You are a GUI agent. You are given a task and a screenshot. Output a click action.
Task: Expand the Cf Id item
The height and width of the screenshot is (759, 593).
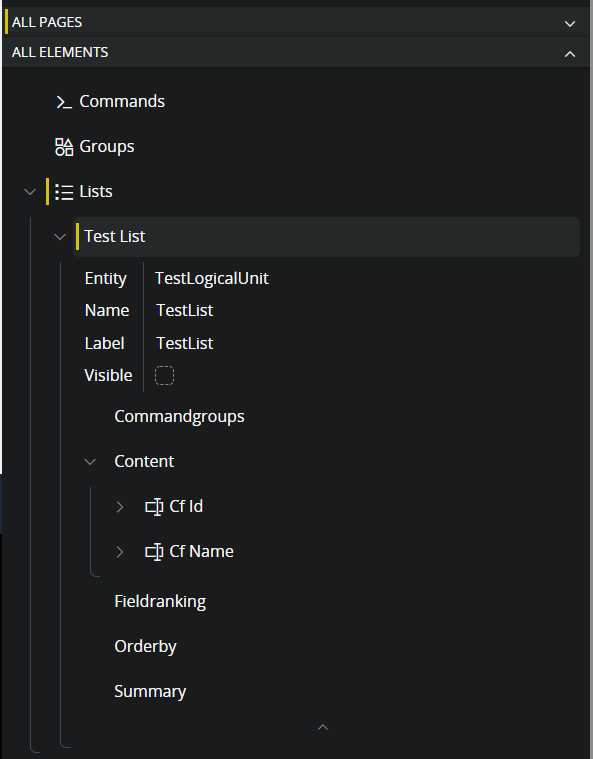pos(120,507)
